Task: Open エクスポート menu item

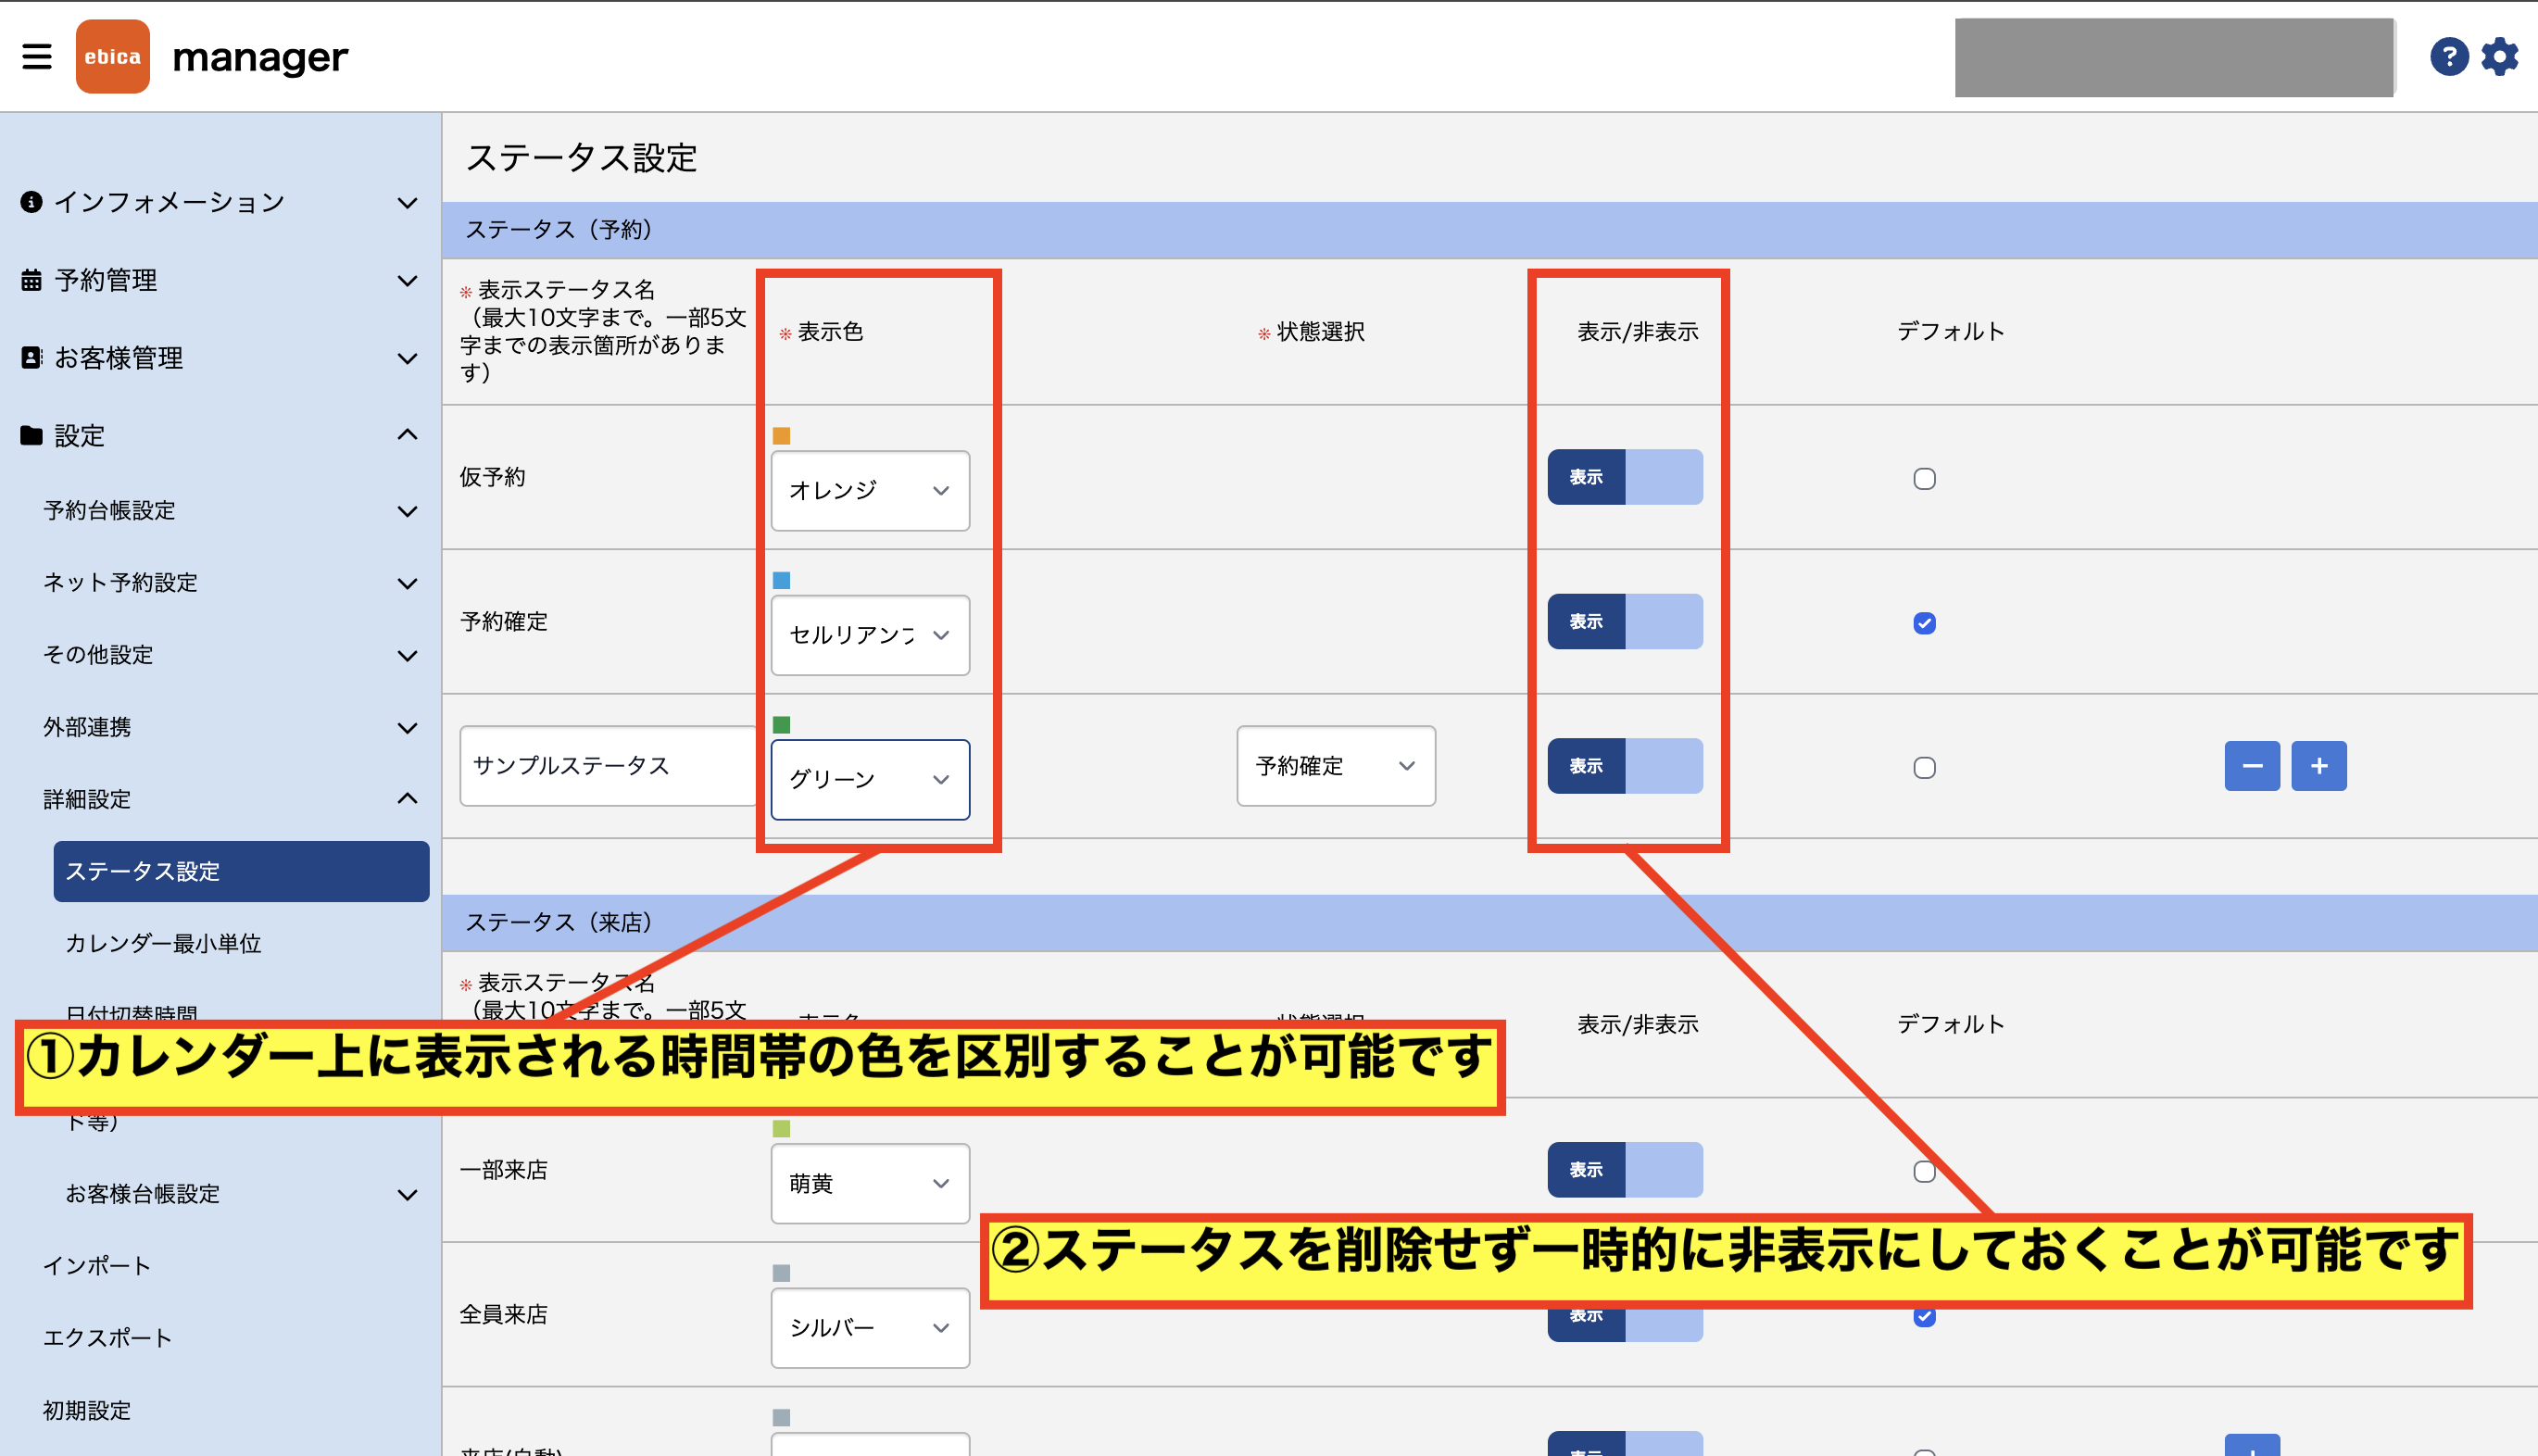Action: (108, 1338)
